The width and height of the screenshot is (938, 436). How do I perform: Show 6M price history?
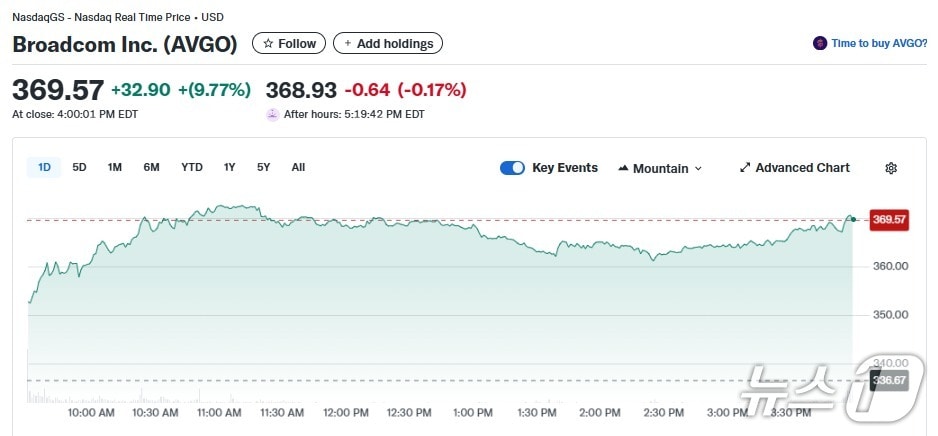151,167
